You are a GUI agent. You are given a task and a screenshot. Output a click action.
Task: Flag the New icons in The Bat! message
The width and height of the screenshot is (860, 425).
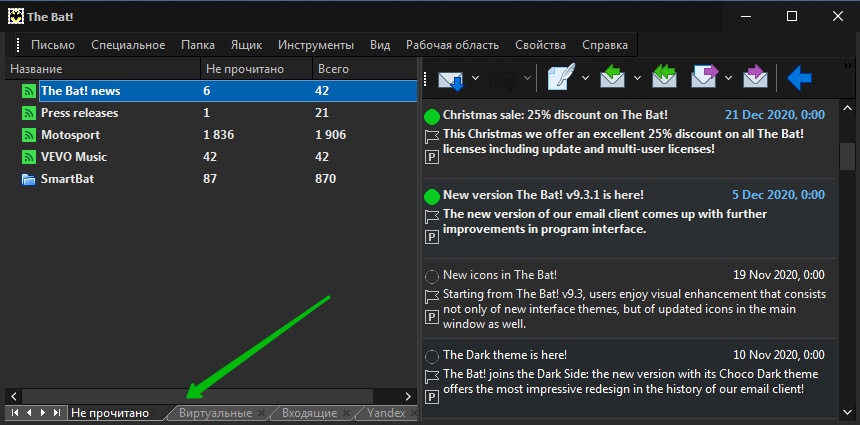coord(432,297)
